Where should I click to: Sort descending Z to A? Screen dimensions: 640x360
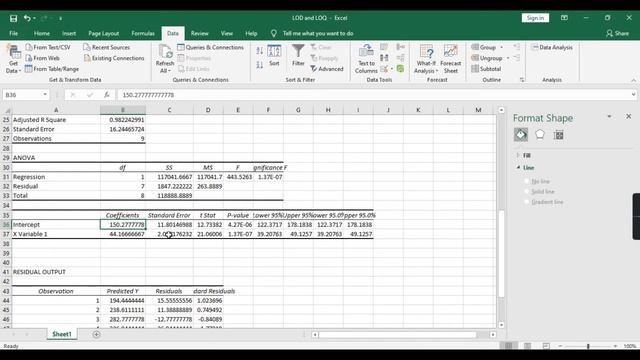coord(260,65)
